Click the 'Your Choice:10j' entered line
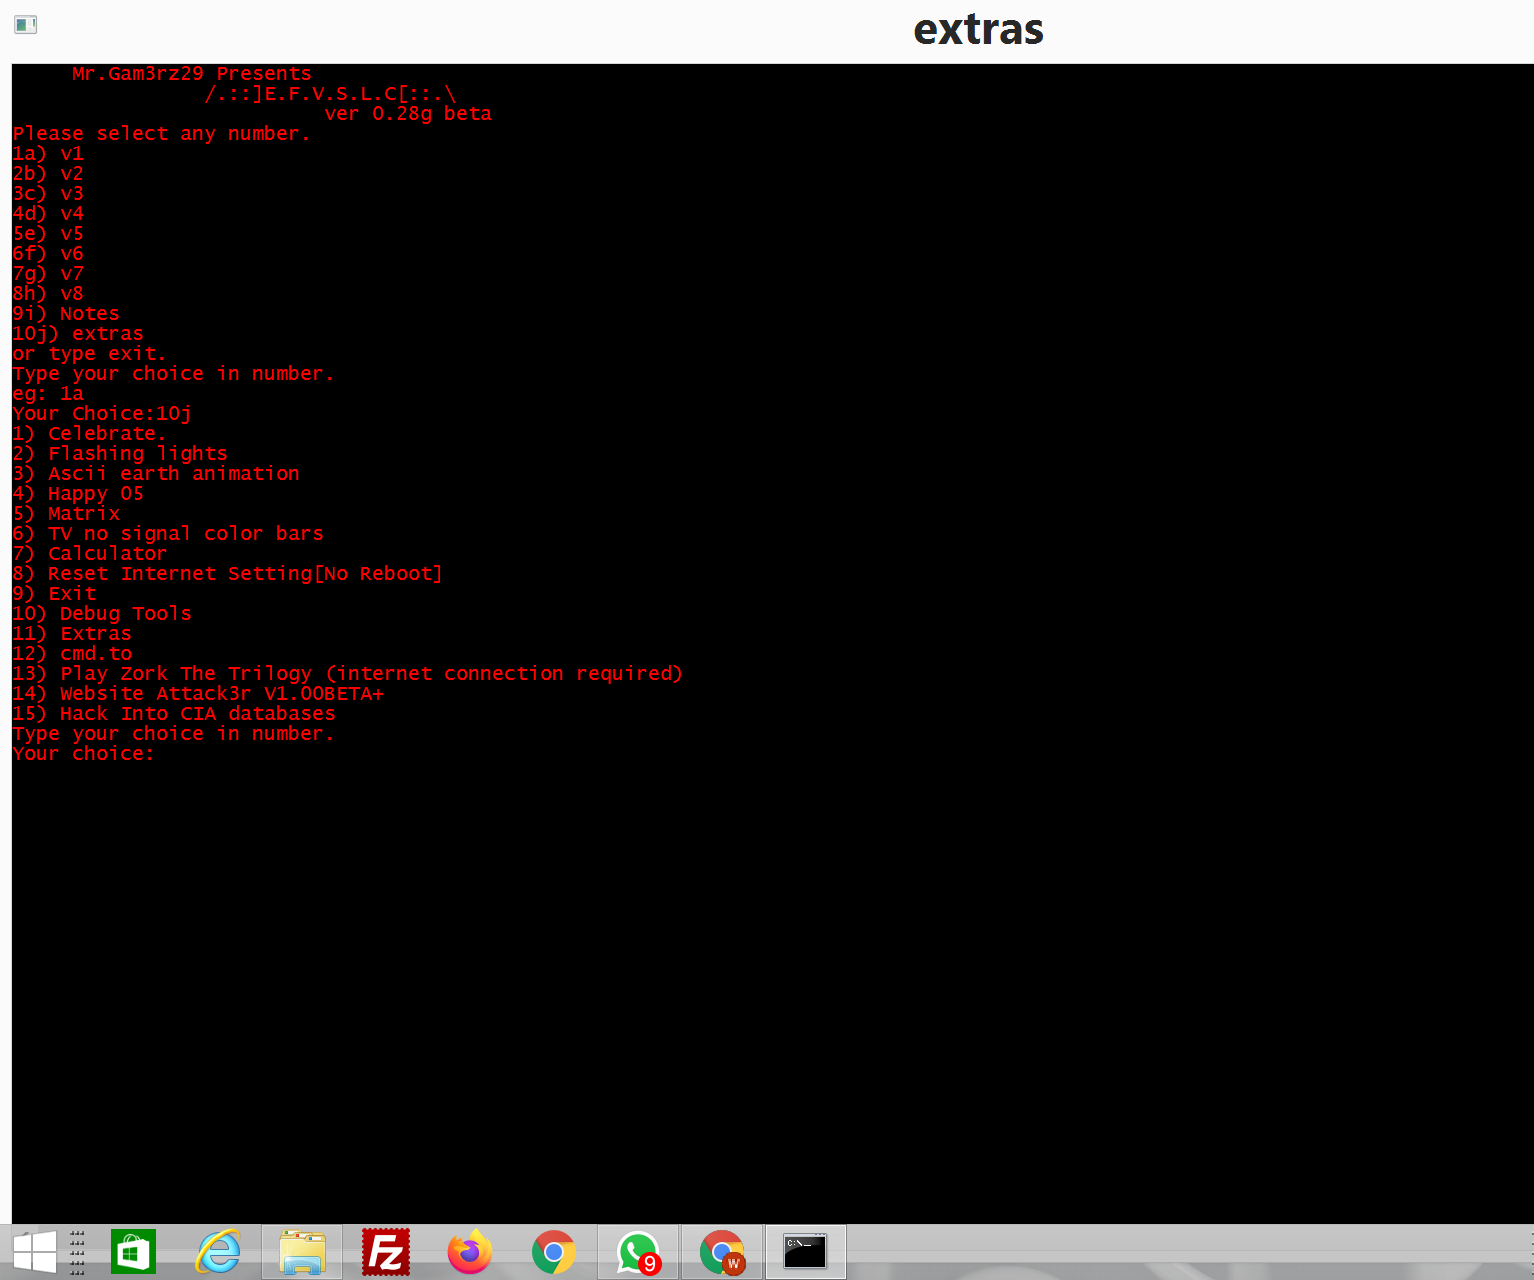Viewport: 1534px width, 1280px height. (102, 414)
